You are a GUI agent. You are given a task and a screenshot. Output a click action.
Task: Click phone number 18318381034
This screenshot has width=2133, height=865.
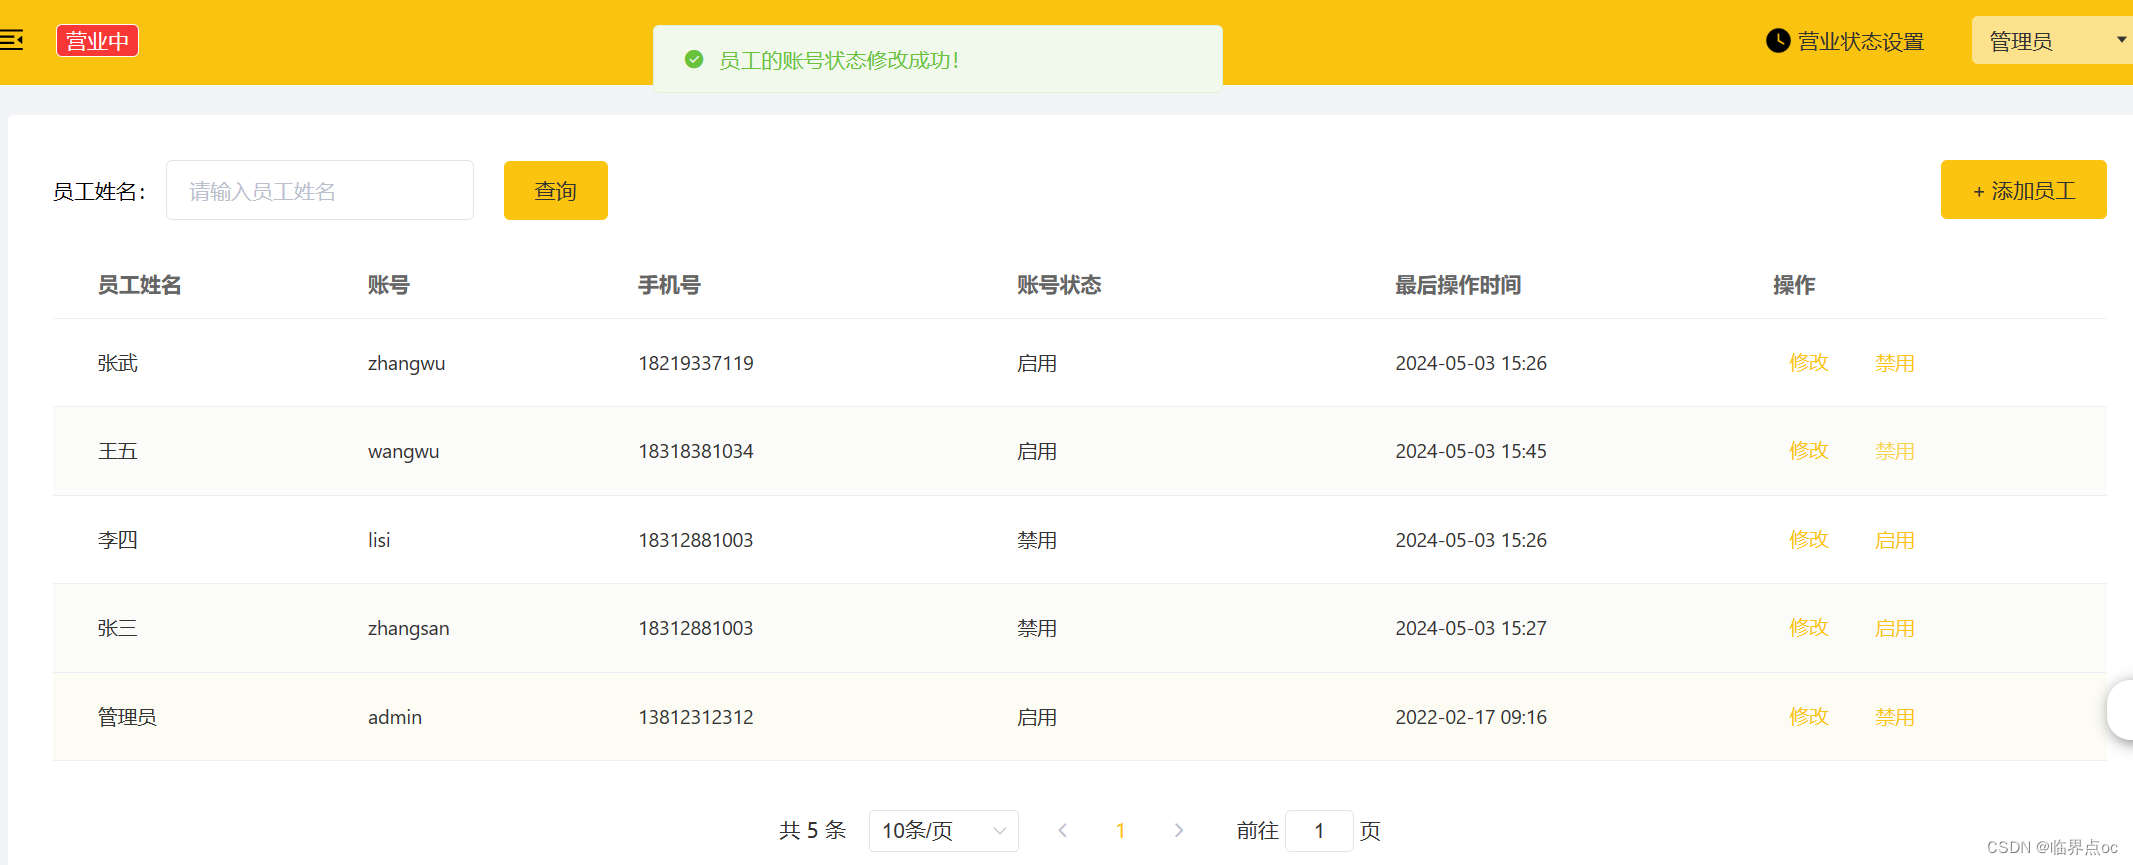pos(696,451)
